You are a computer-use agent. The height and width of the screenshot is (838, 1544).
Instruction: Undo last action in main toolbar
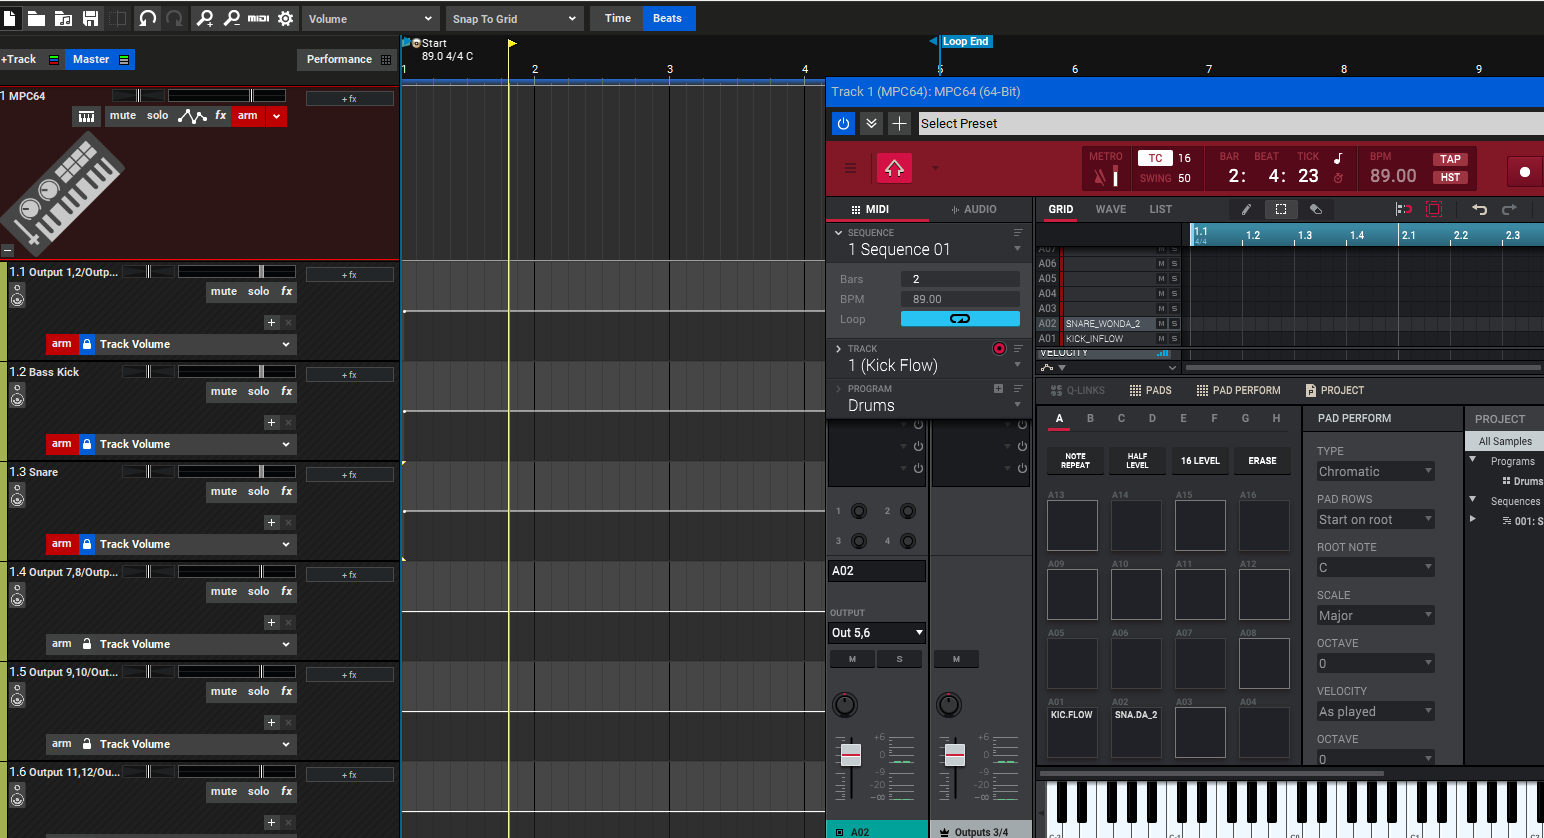click(x=148, y=18)
